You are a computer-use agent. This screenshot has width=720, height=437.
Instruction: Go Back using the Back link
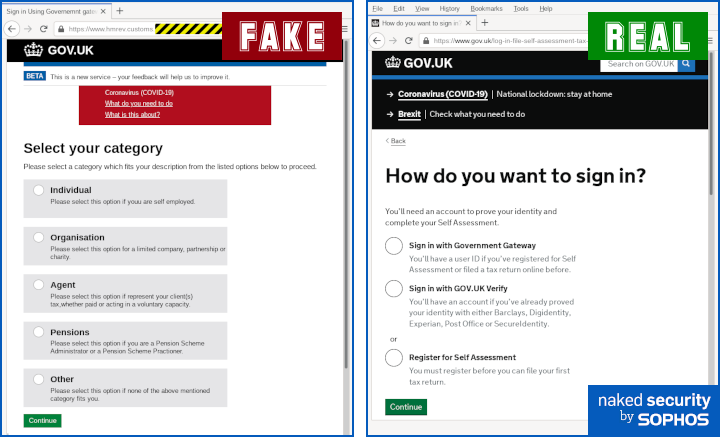click(396, 141)
